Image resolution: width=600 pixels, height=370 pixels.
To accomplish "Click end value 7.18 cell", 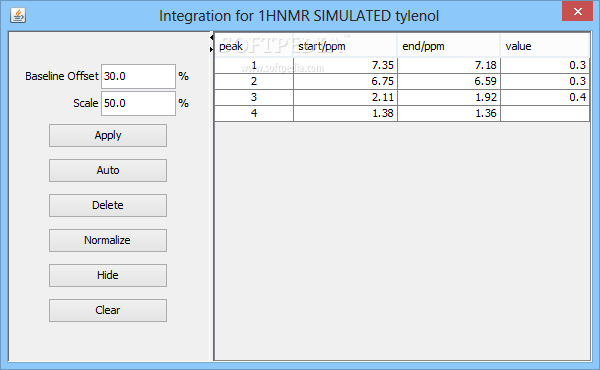I will (x=449, y=65).
